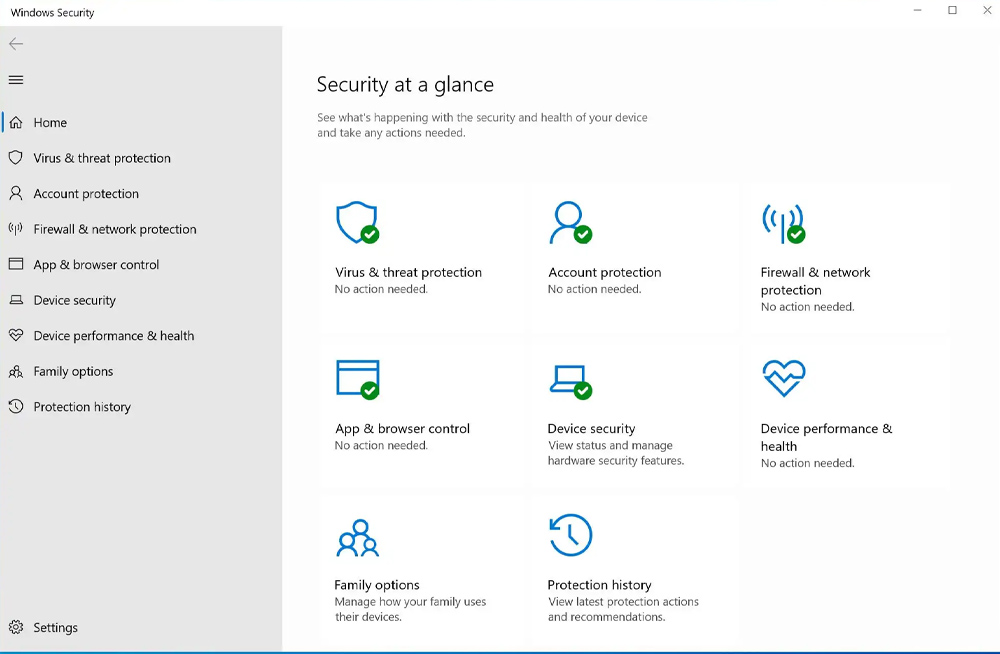Click the large Protection history clock icon
This screenshot has height=654, width=1000.
pos(571,535)
